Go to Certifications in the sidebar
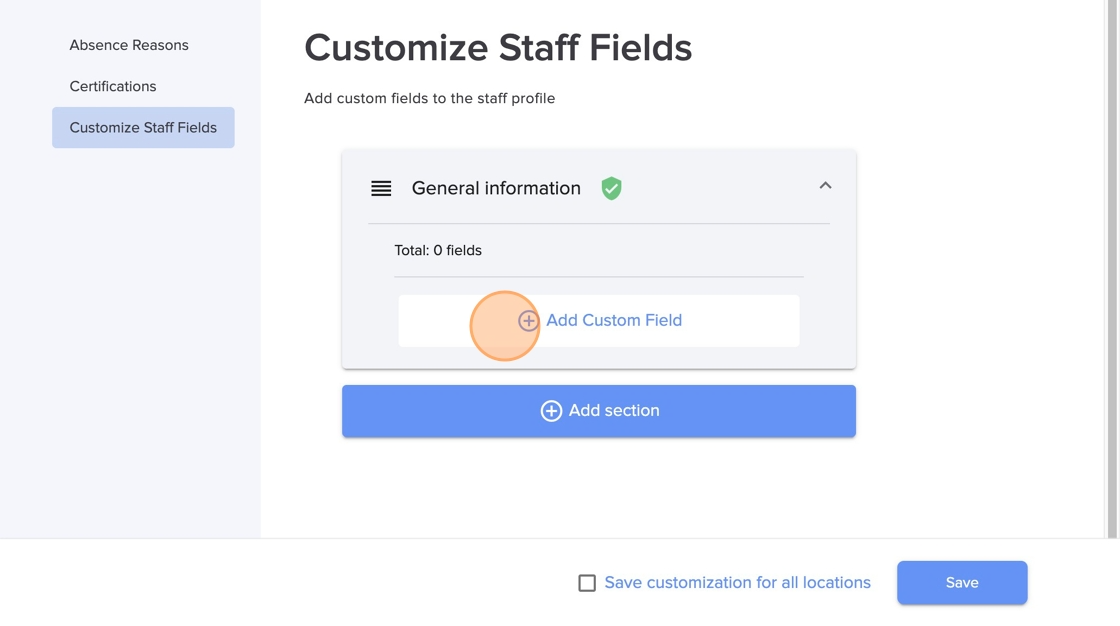Image resolution: width=1120 pixels, height=626 pixels. [113, 86]
